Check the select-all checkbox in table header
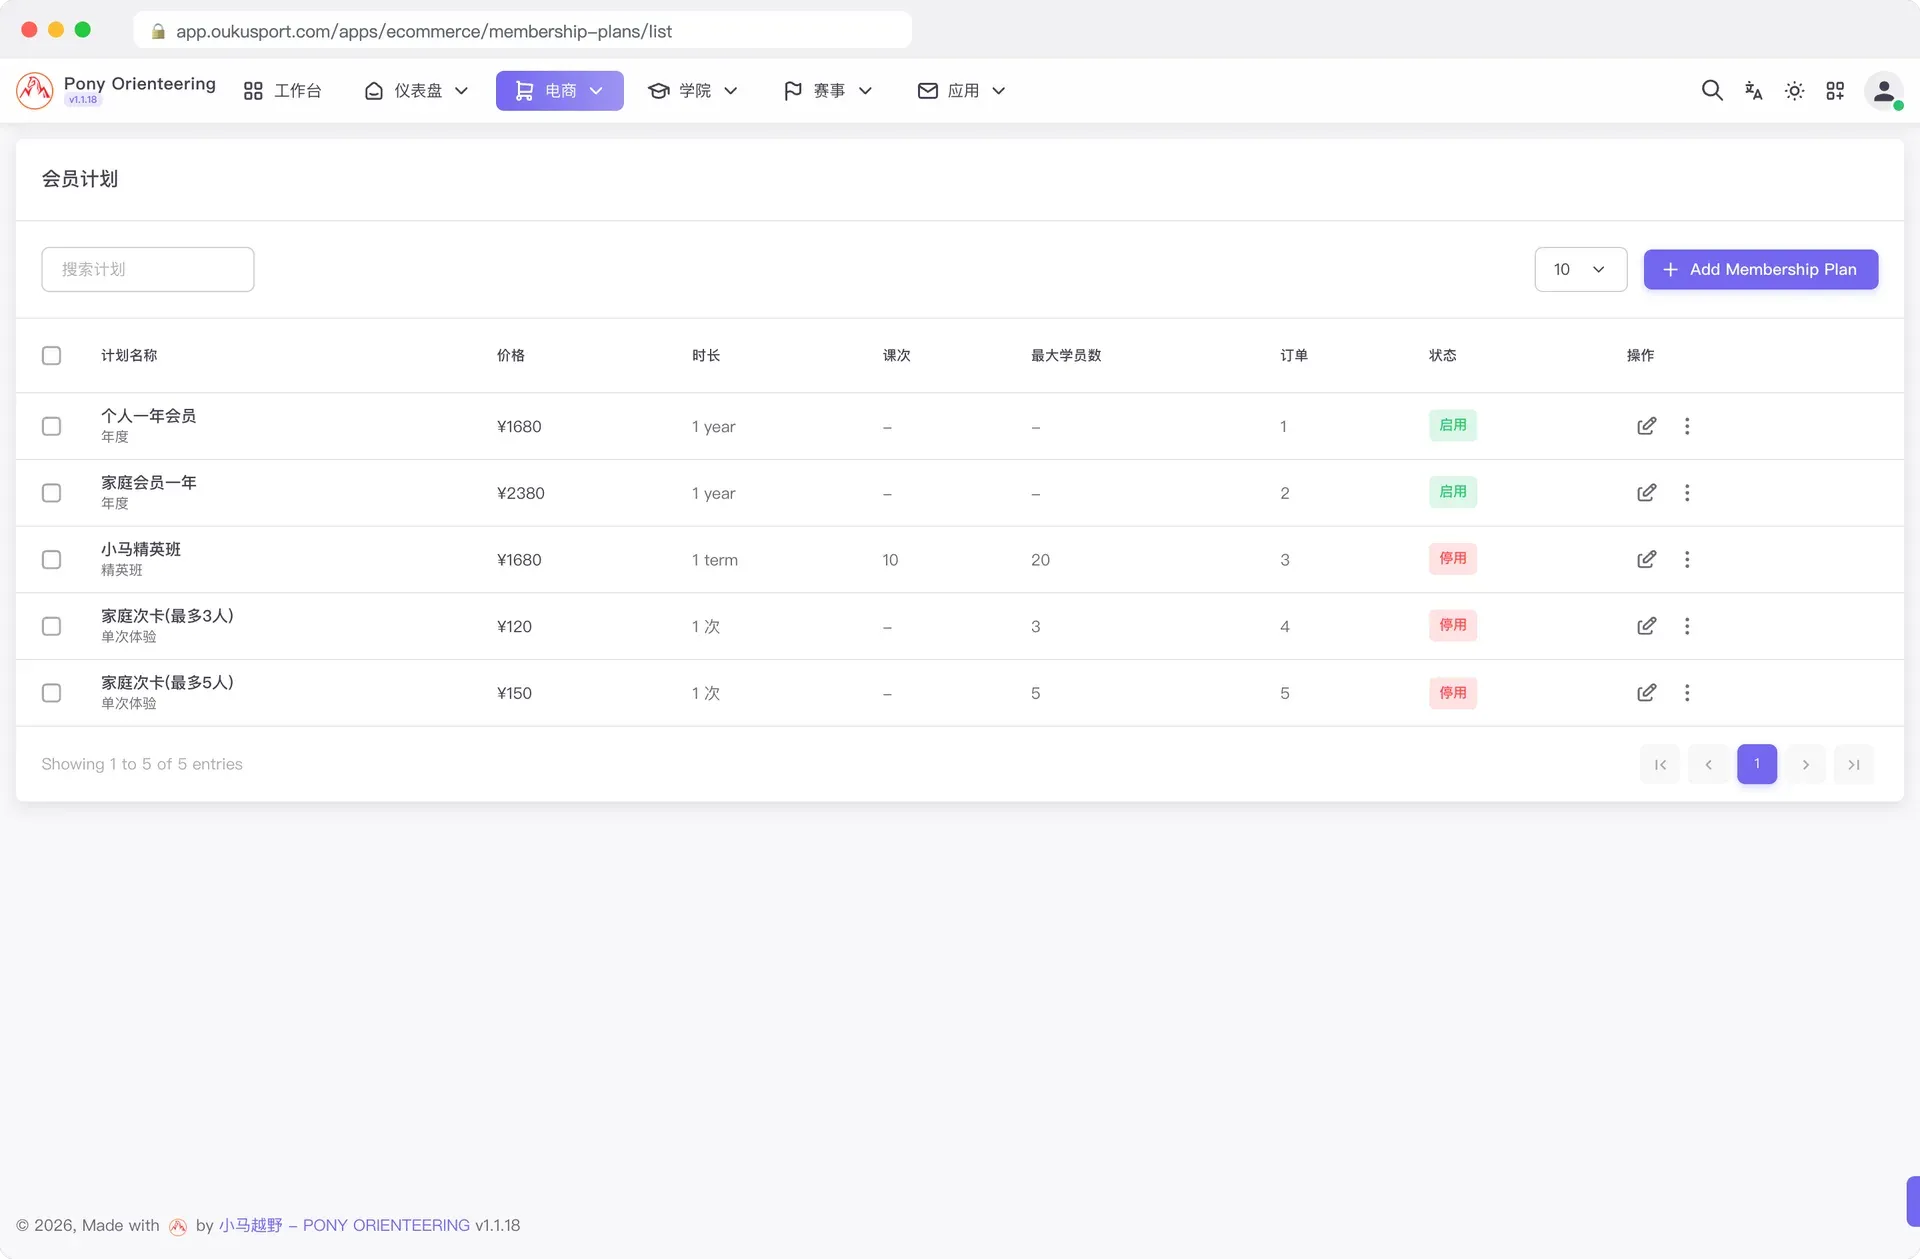1920x1259 pixels. [51, 356]
